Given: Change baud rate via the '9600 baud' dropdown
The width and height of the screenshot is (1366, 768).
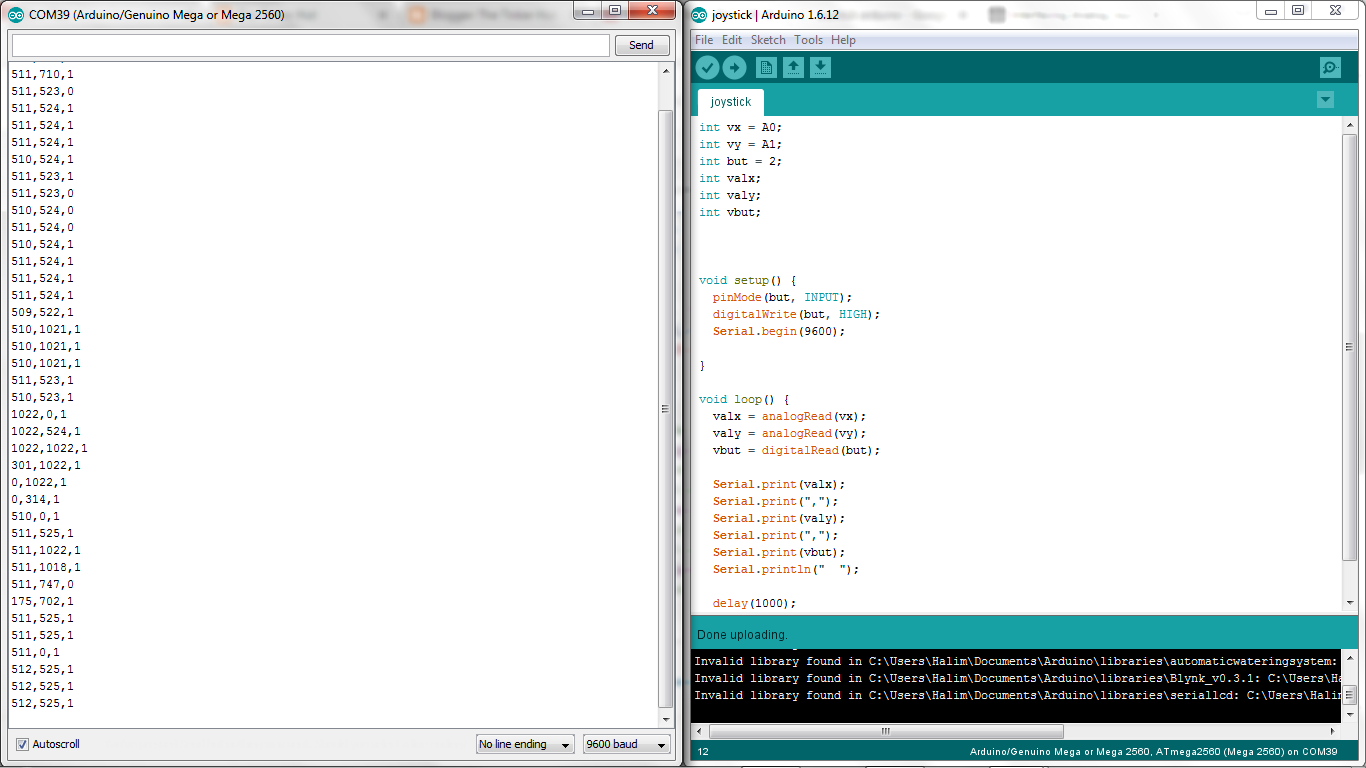Looking at the screenshot, I should (626, 744).
